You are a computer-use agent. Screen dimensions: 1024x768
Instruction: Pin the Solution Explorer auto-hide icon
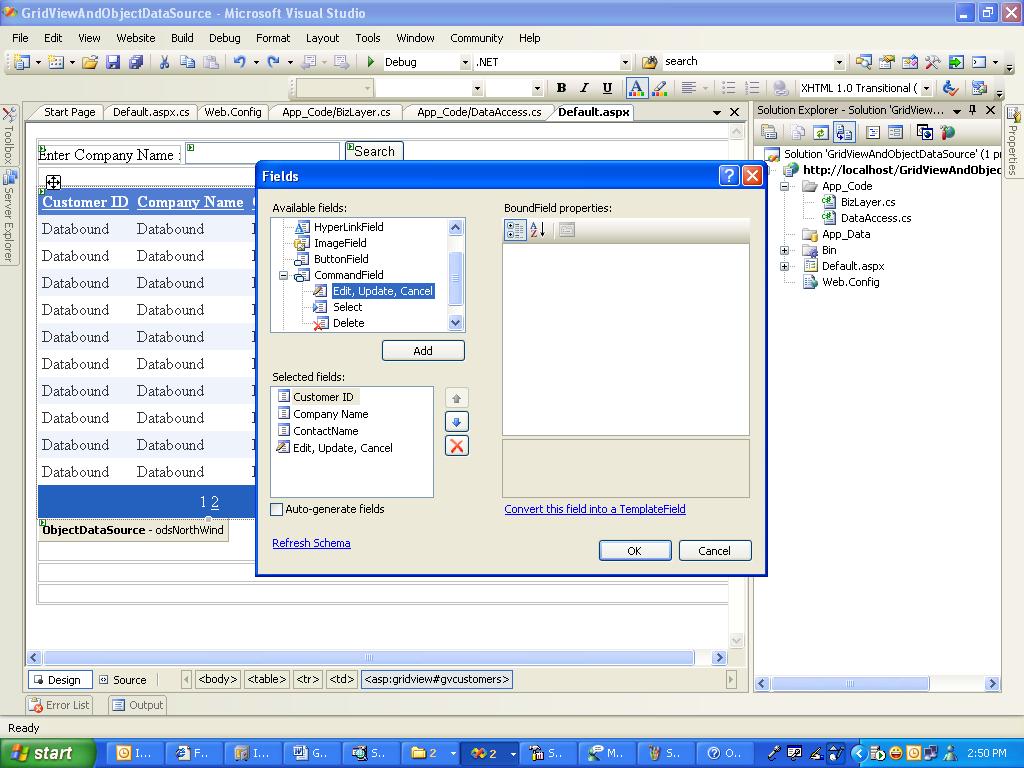[x=973, y=110]
